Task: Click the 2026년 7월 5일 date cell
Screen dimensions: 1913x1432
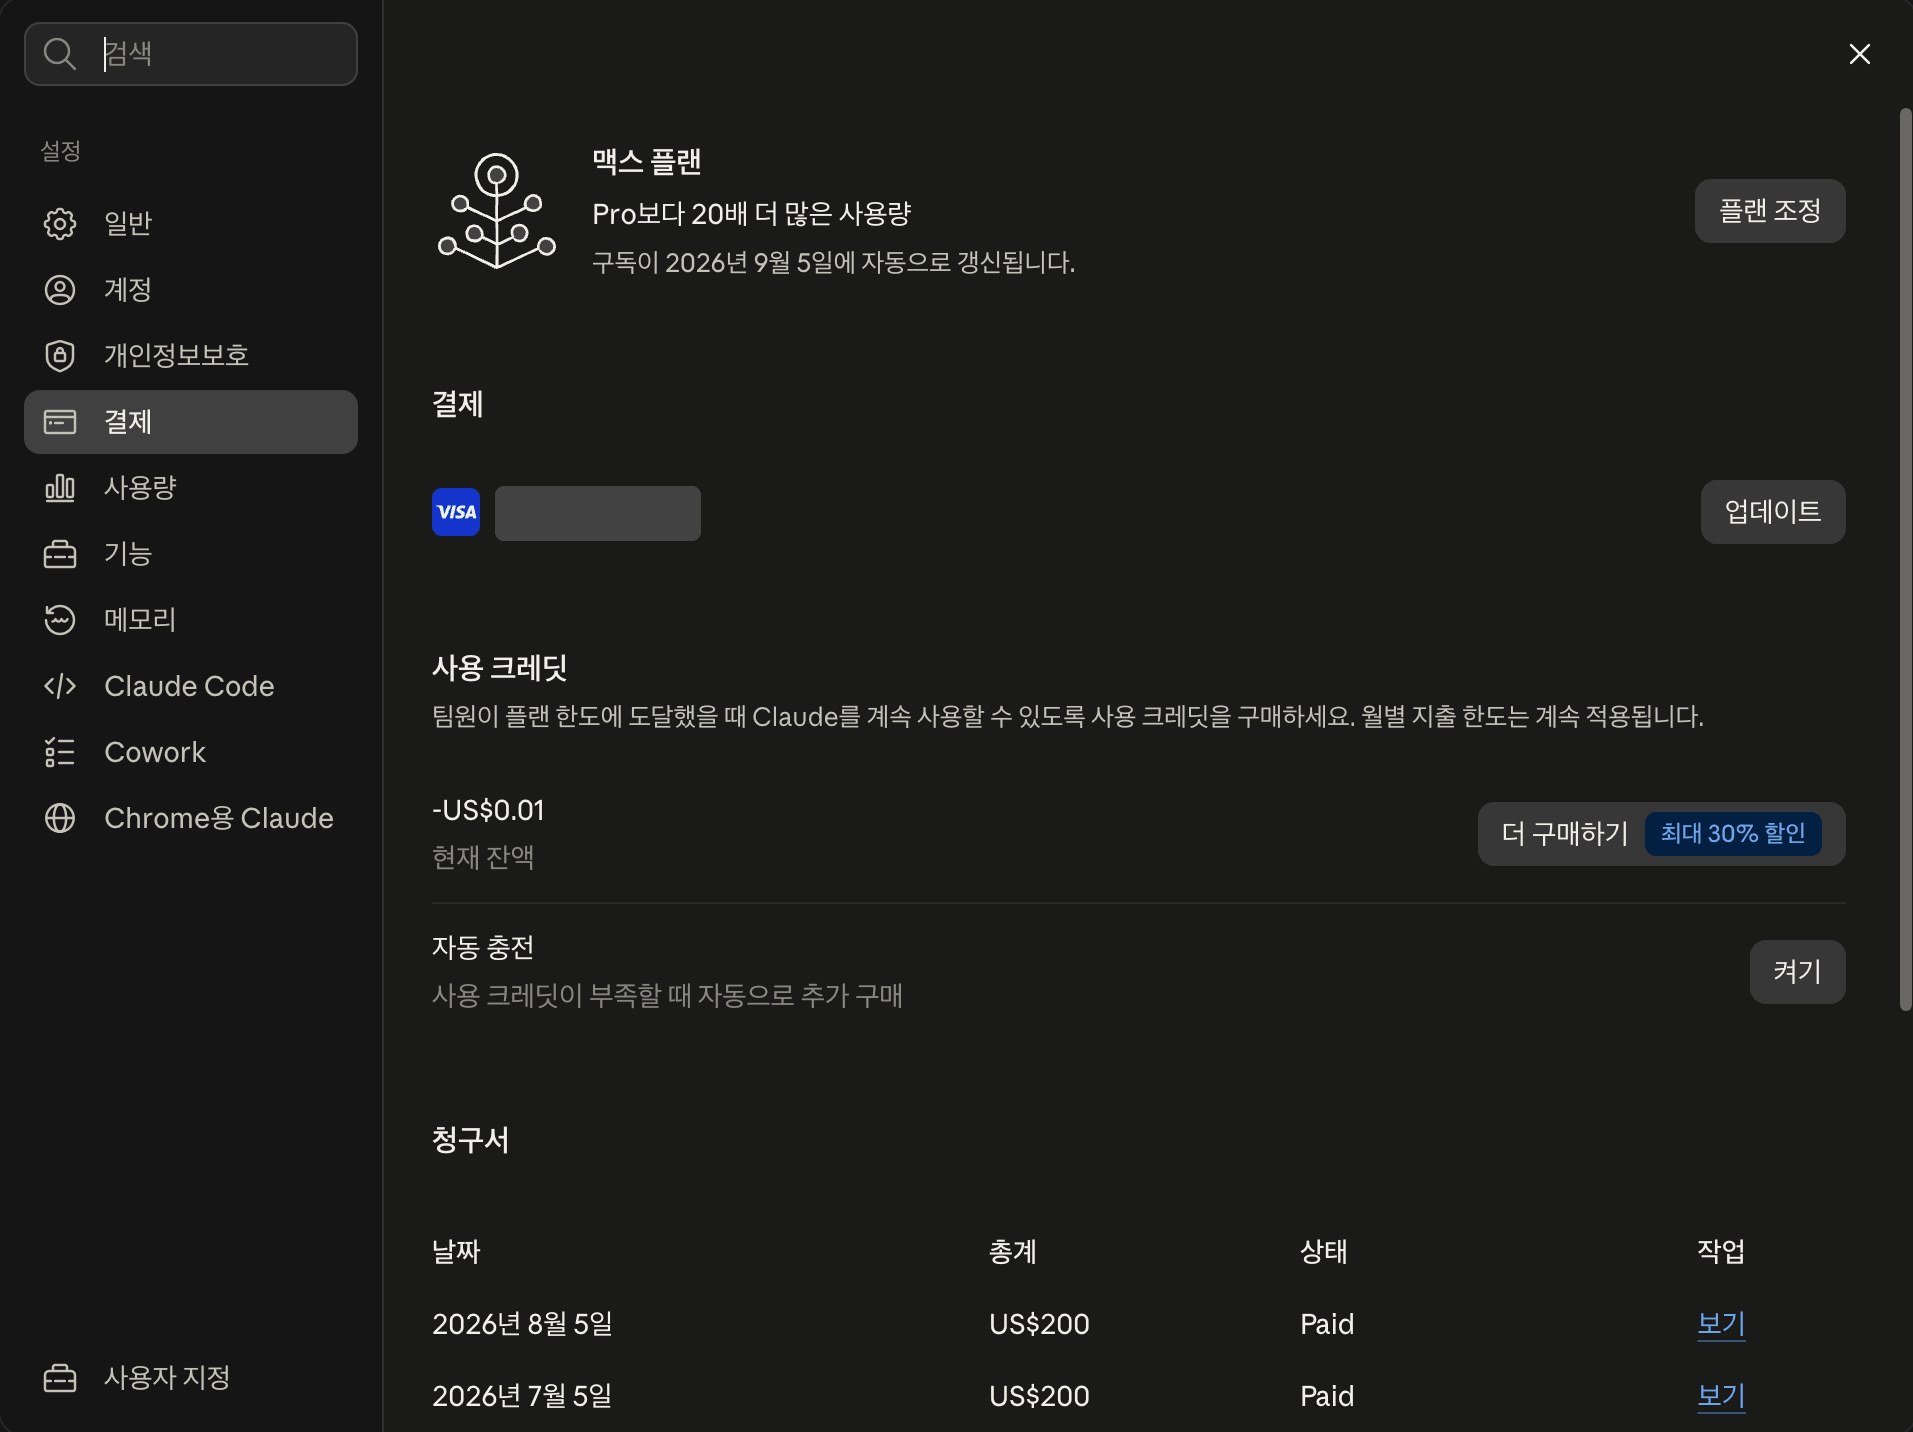Action: tap(522, 1396)
